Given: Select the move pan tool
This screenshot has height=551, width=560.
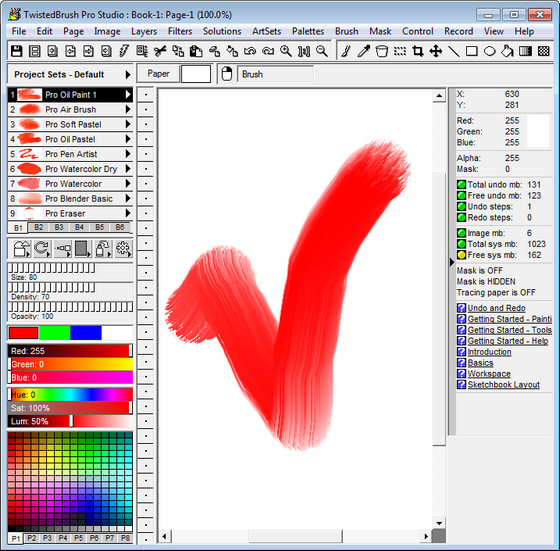Looking at the screenshot, I should coord(436,51).
